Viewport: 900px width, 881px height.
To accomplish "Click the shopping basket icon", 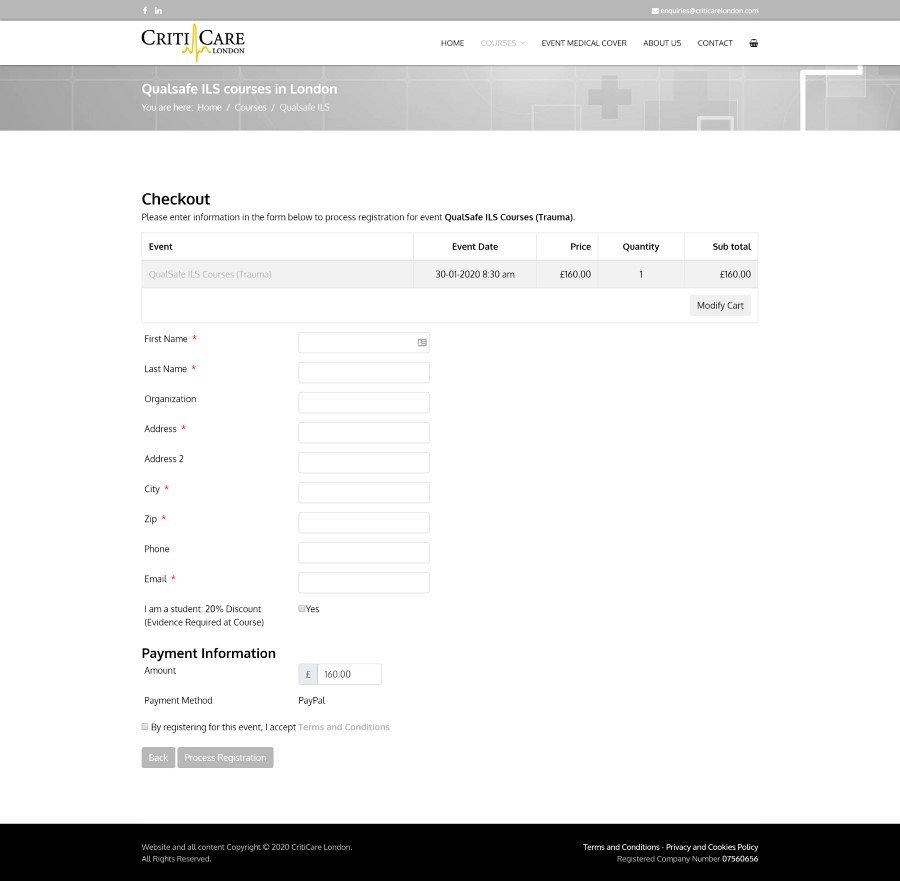I will point(753,43).
